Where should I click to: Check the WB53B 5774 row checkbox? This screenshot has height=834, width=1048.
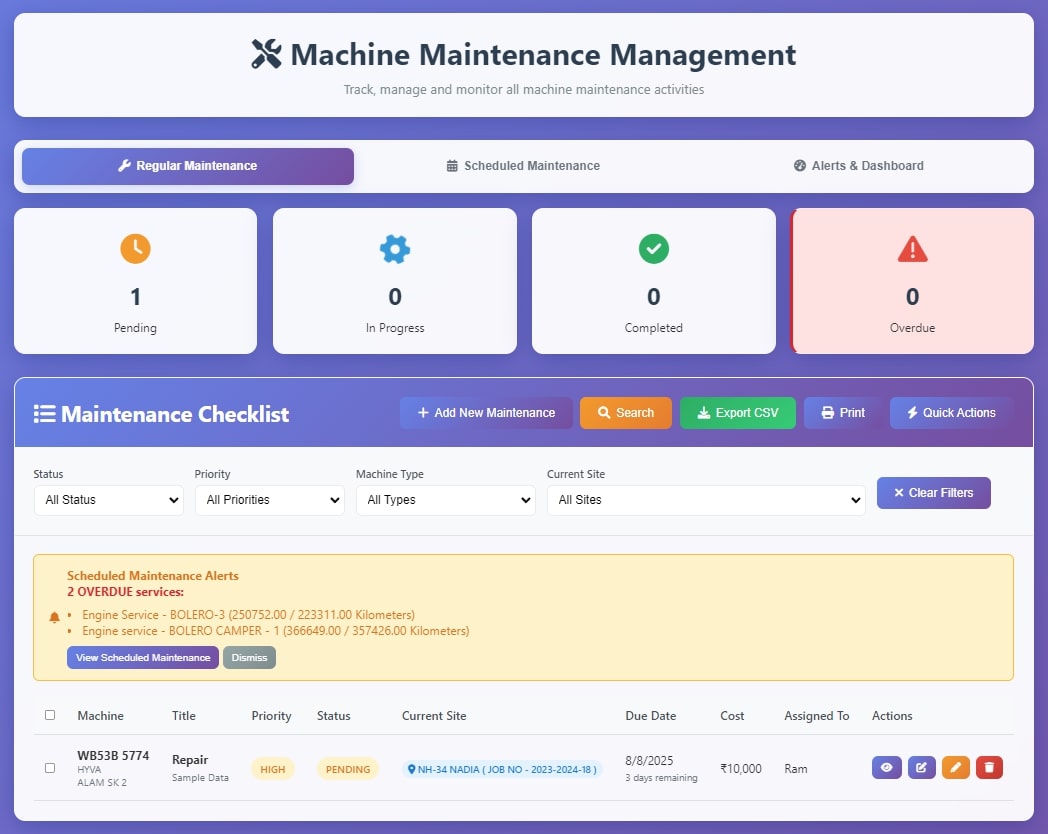click(50, 768)
